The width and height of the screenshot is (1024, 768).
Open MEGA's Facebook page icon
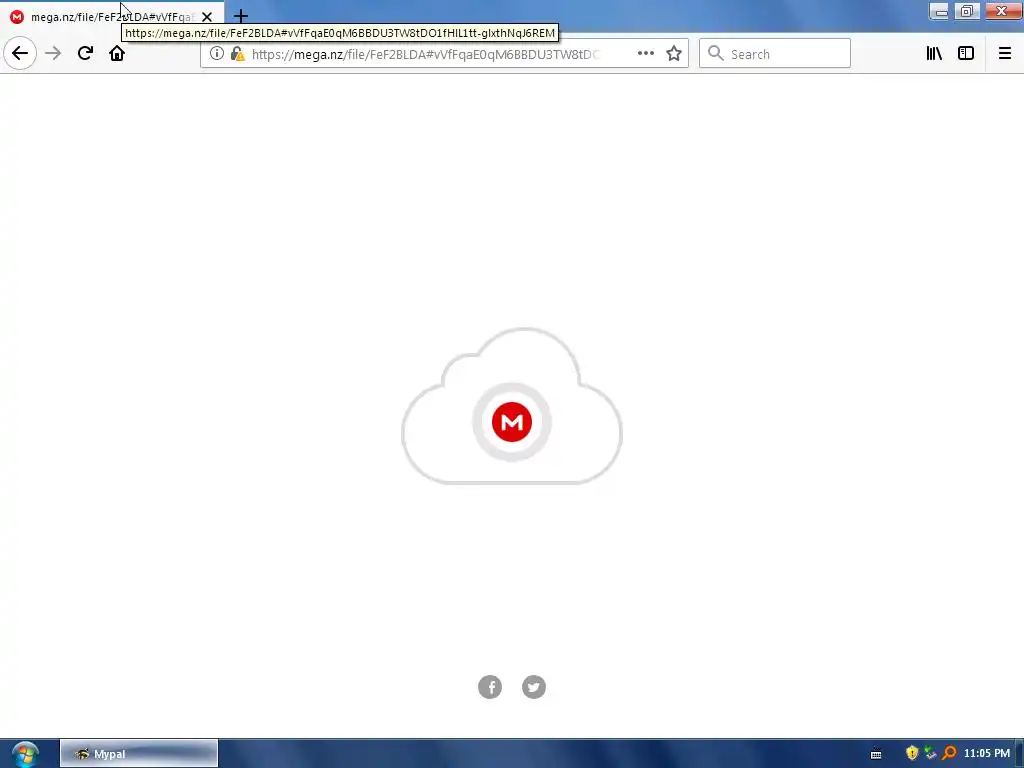point(490,687)
